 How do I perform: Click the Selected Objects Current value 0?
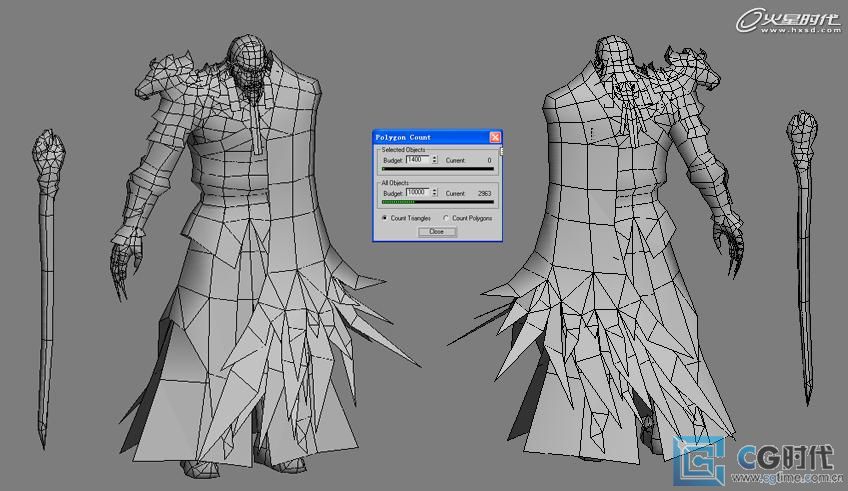point(489,161)
